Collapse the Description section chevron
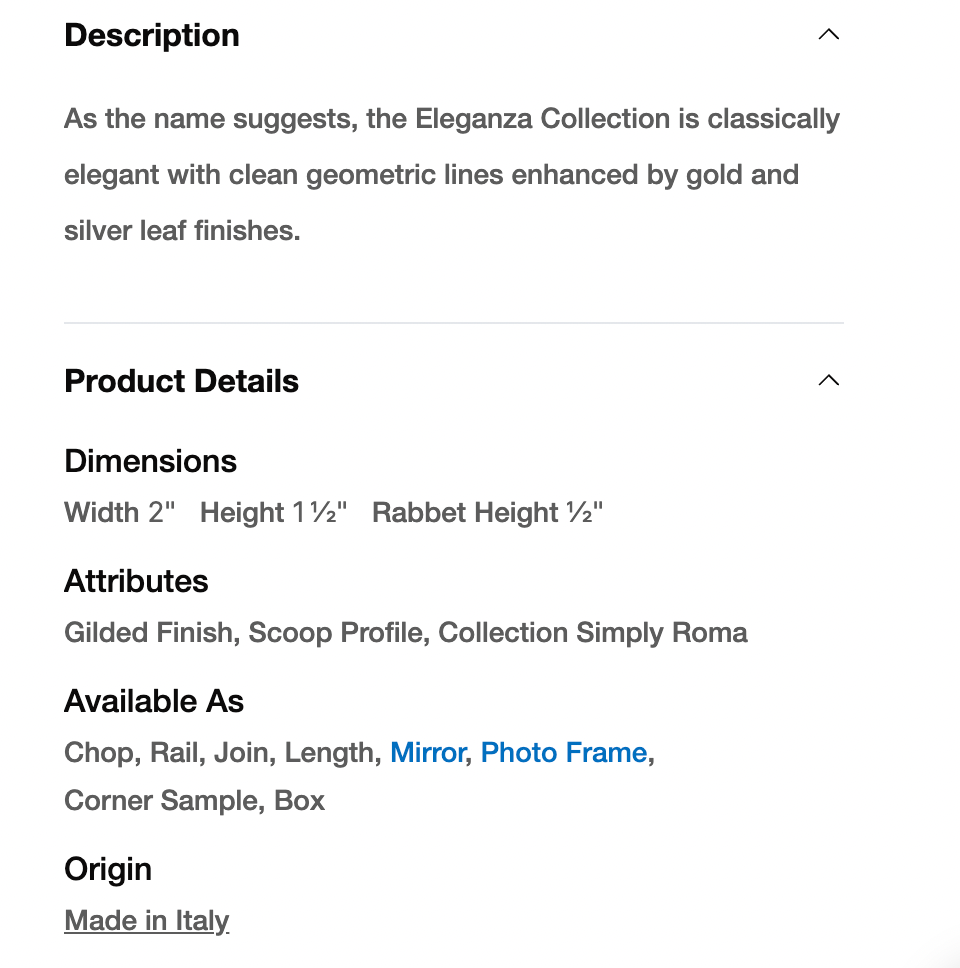Viewport: 960px width, 968px height. click(828, 35)
